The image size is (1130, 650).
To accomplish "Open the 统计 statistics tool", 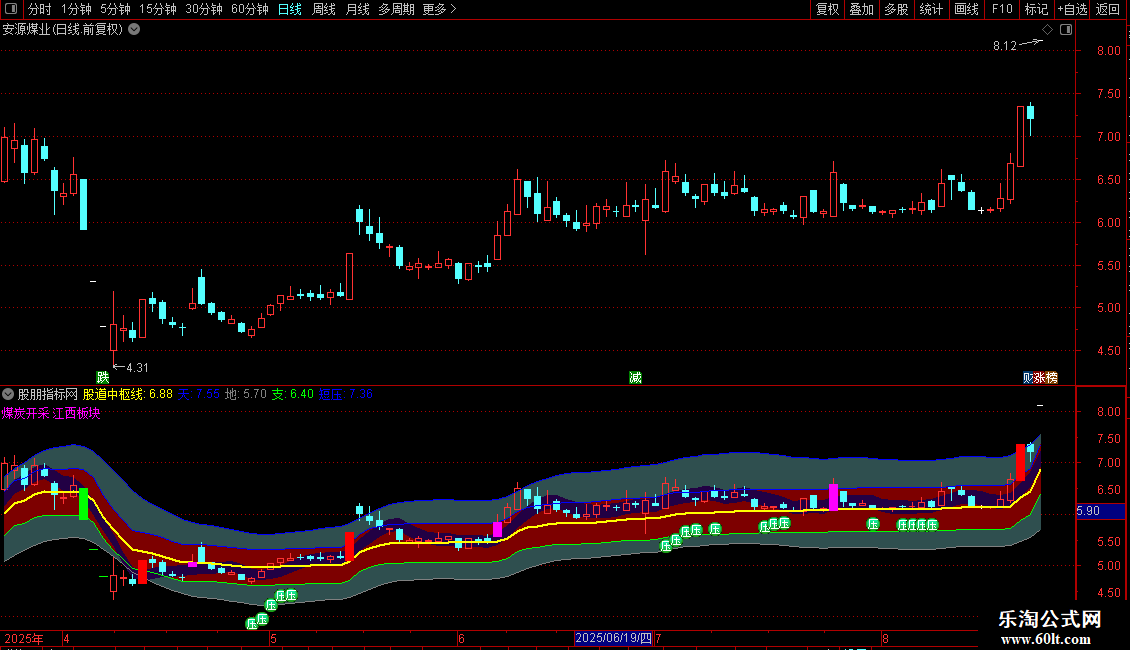I will [x=930, y=9].
